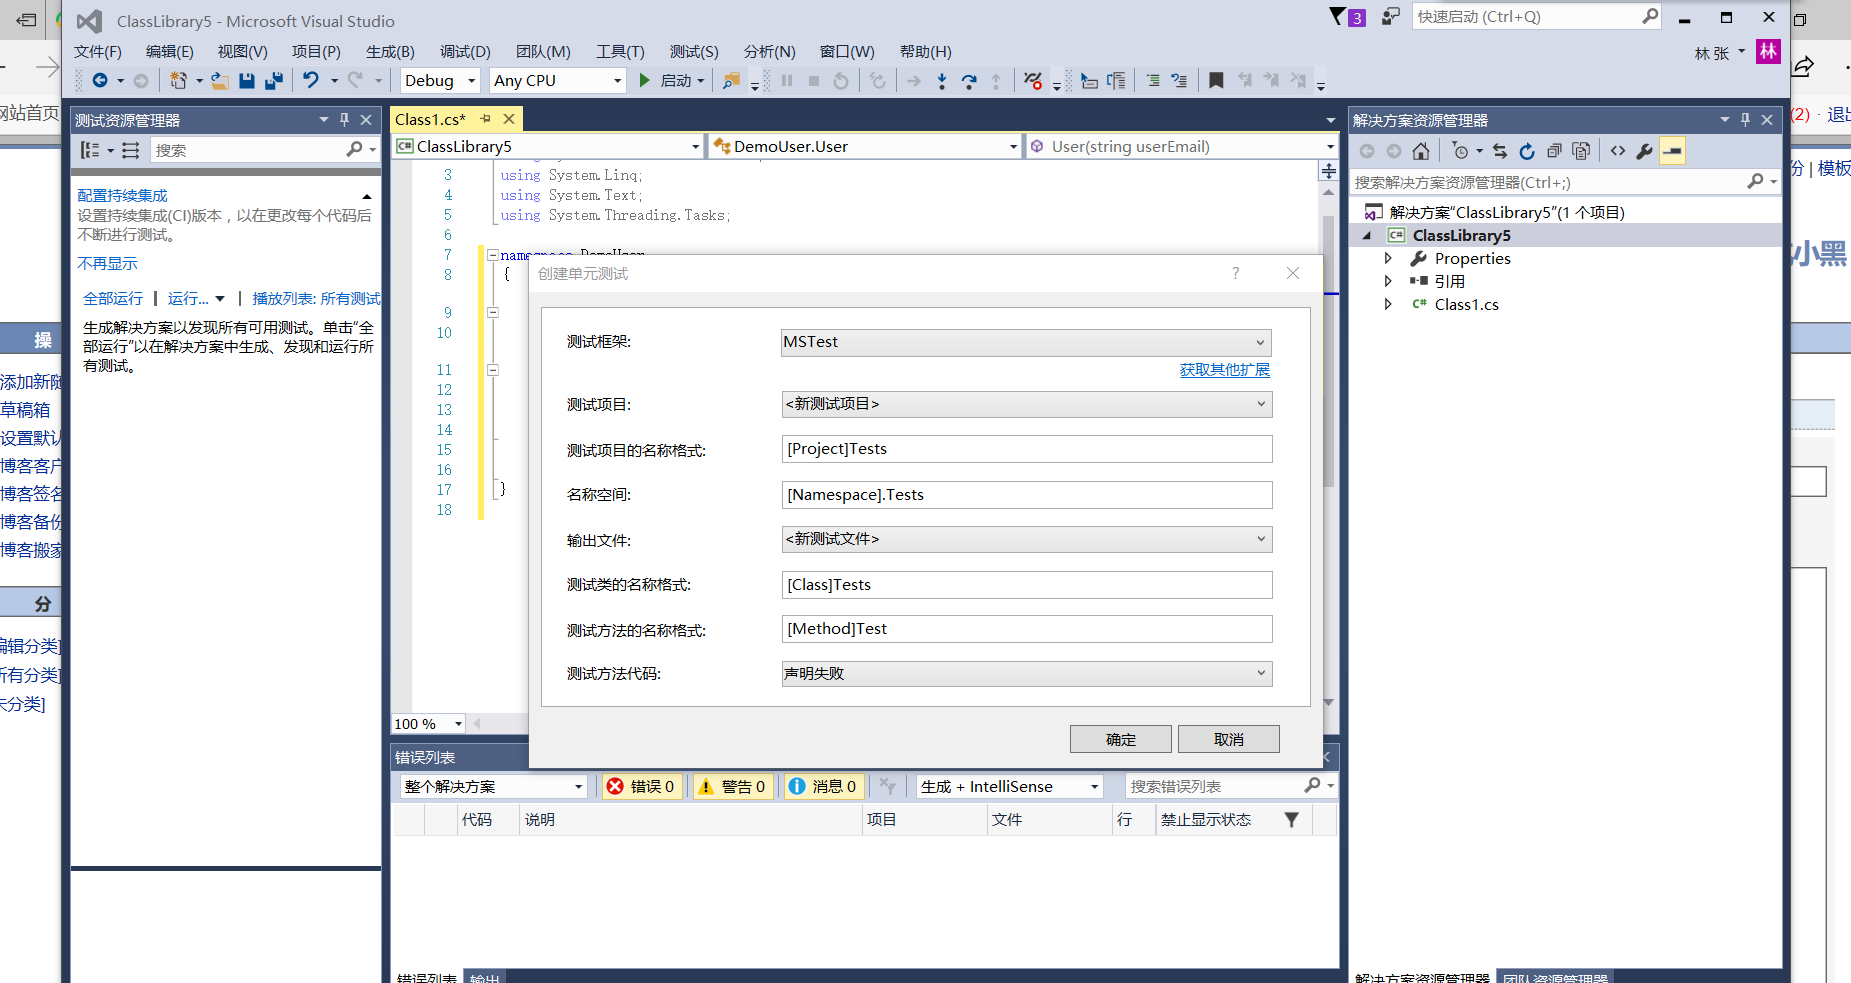Click the Feedback icon in title bar
Screen dimensions: 1851x983
tap(1391, 17)
